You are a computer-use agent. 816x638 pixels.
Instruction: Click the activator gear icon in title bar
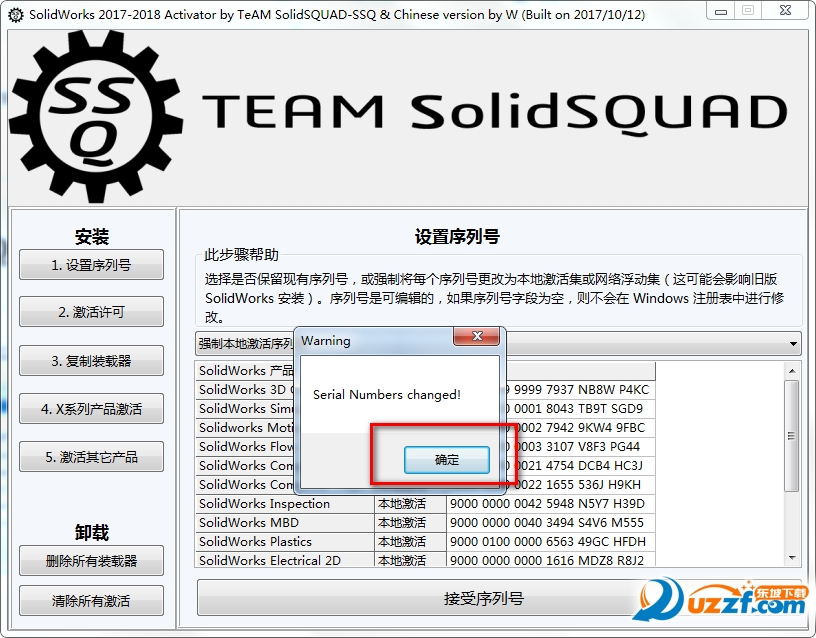[x=16, y=15]
